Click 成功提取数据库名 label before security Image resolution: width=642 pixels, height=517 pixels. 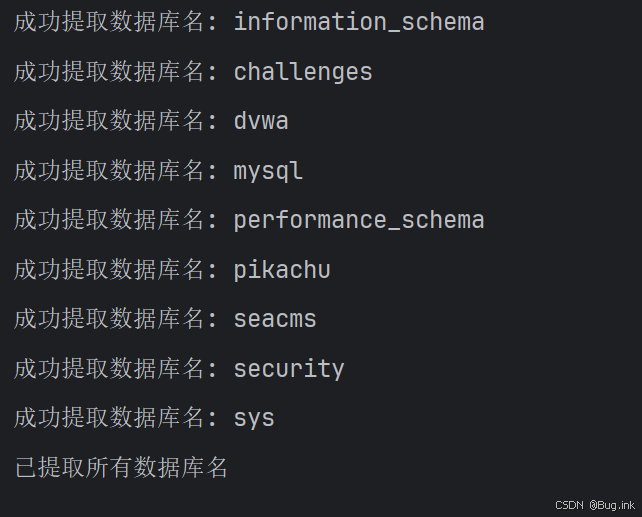coord(109,369)
